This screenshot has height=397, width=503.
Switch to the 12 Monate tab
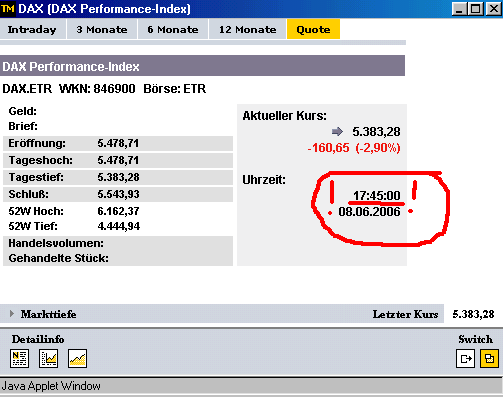(247, 29)
